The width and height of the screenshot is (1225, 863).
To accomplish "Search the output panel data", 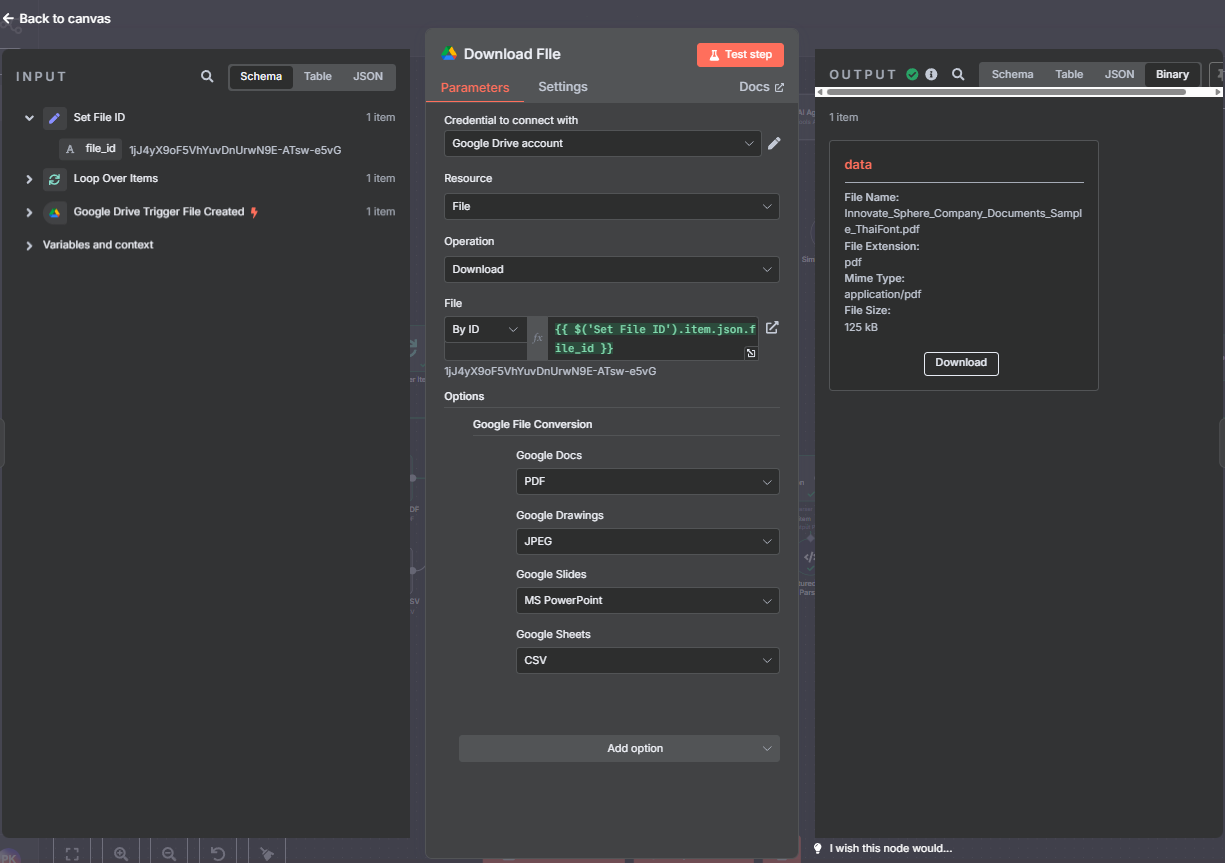I will click(958, 75).
